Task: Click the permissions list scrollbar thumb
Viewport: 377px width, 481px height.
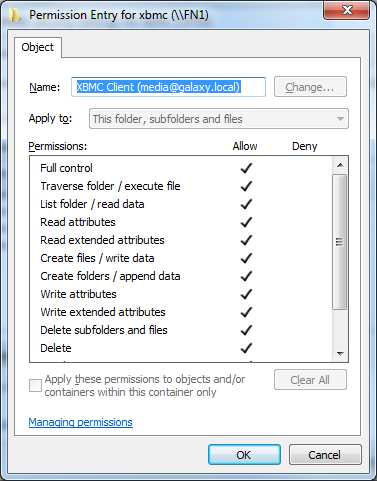Action: click(340, 242)
